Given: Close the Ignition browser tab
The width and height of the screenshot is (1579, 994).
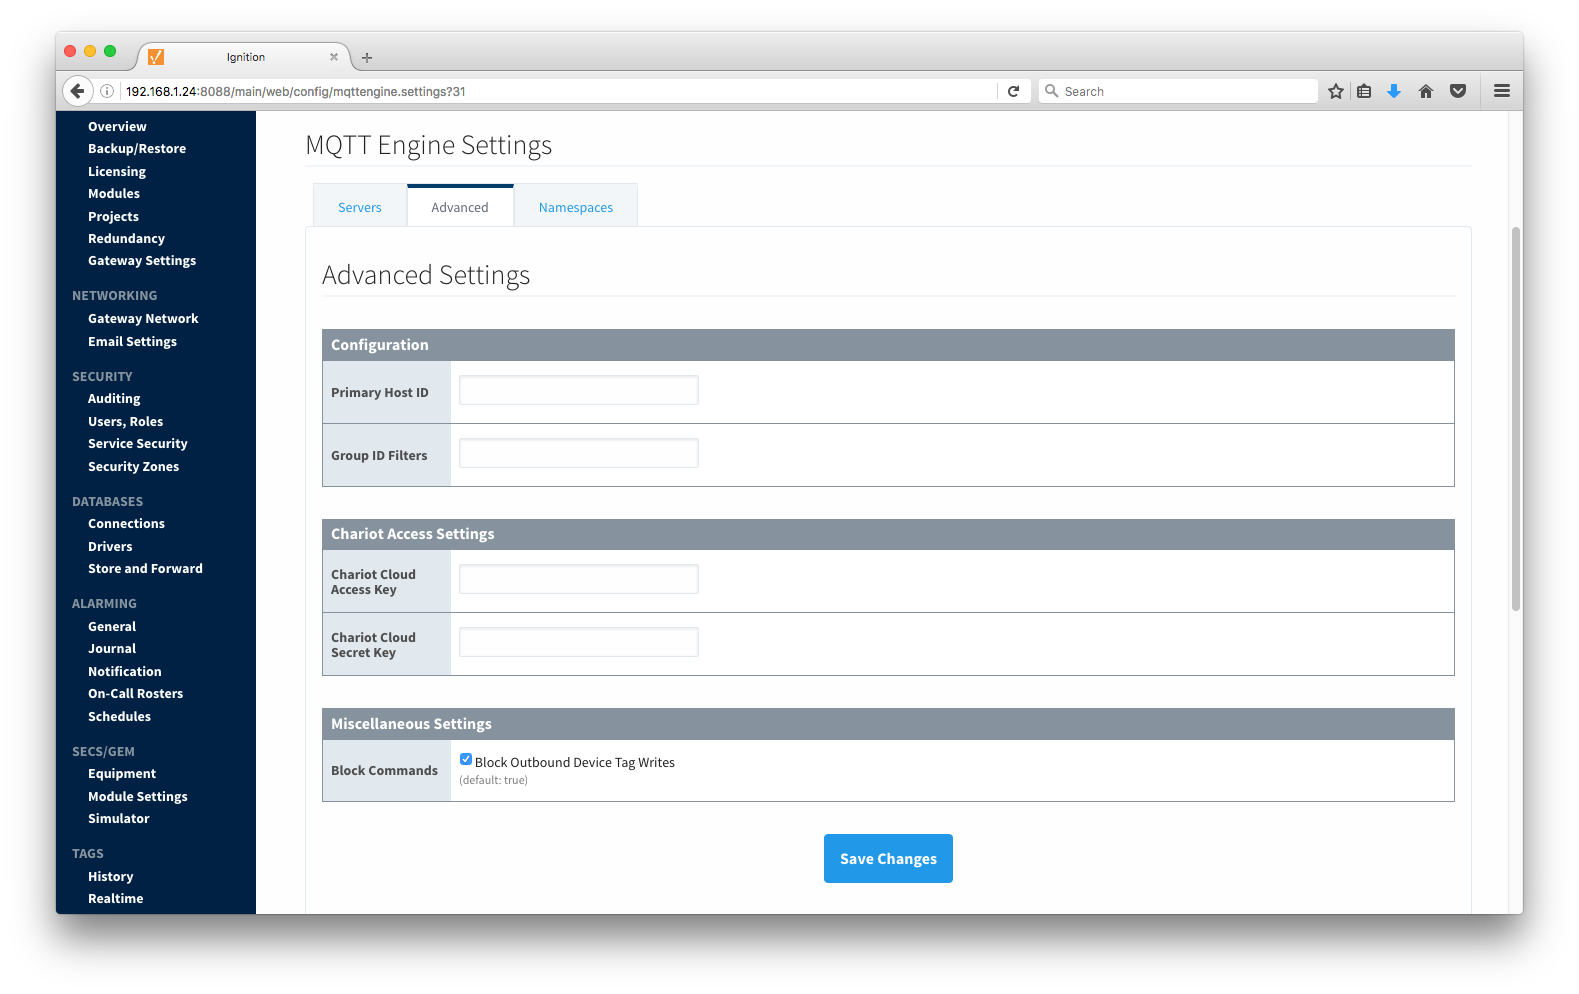Looking at the screenshot, I should point(334,57).
